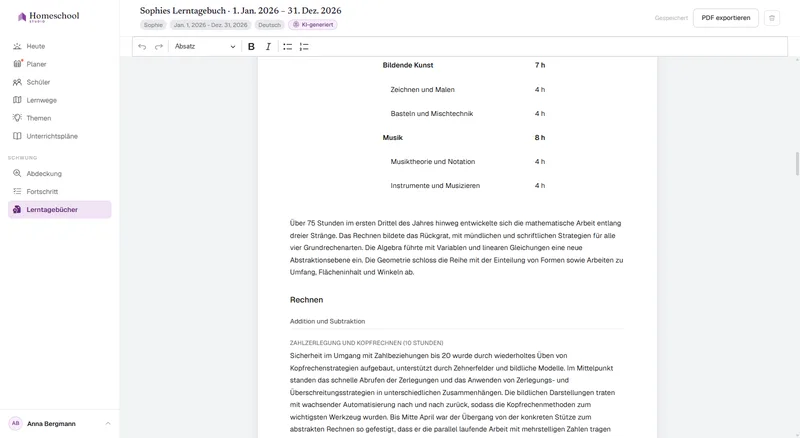The height and width of the screenshot is (438, 800).
Task: Click the Homeschool Studio logo
Action: [x=48, y=16]
